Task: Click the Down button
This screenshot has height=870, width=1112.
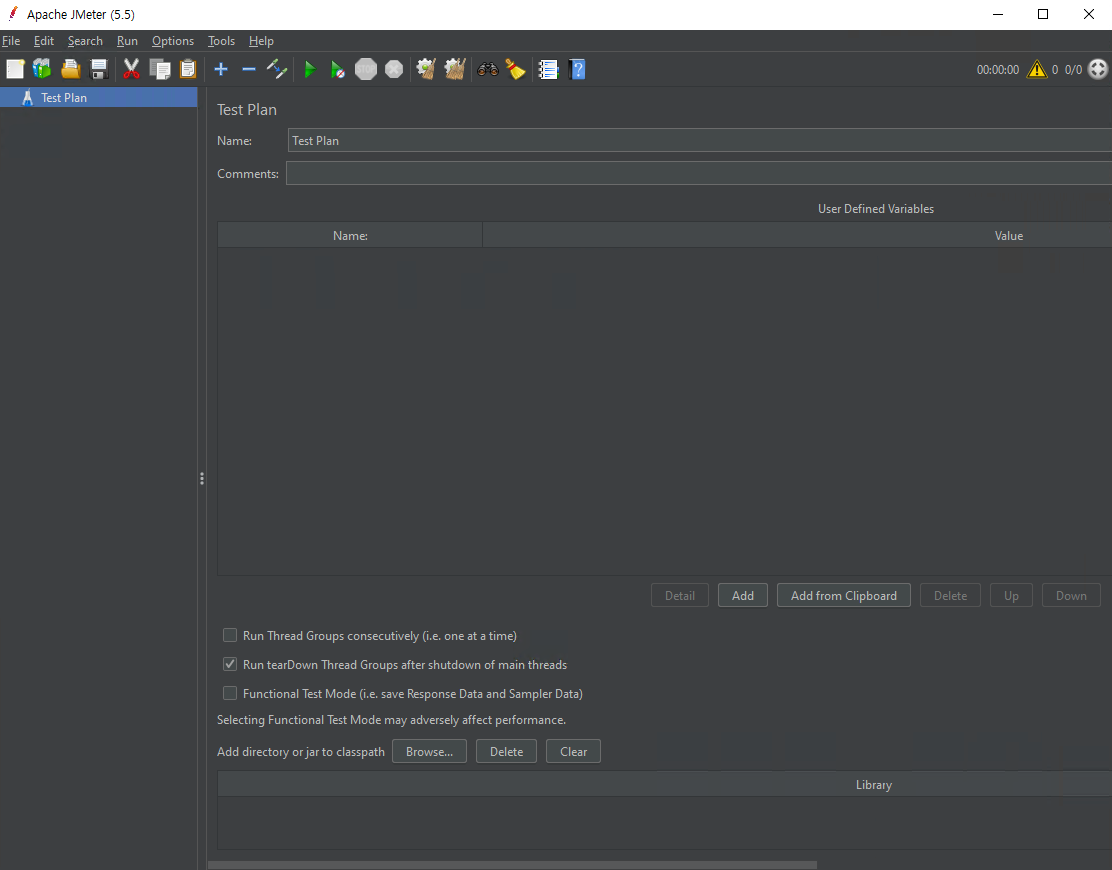Action: (1071, 596)
